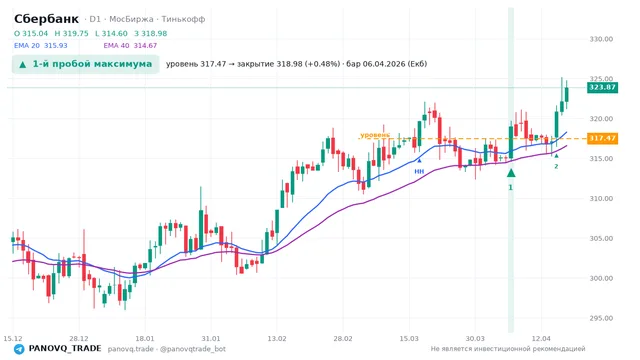The height and width of the screenshot is (360, 640).
Task: Click the 31.01 date axis label
Action: tap(211, 339)
